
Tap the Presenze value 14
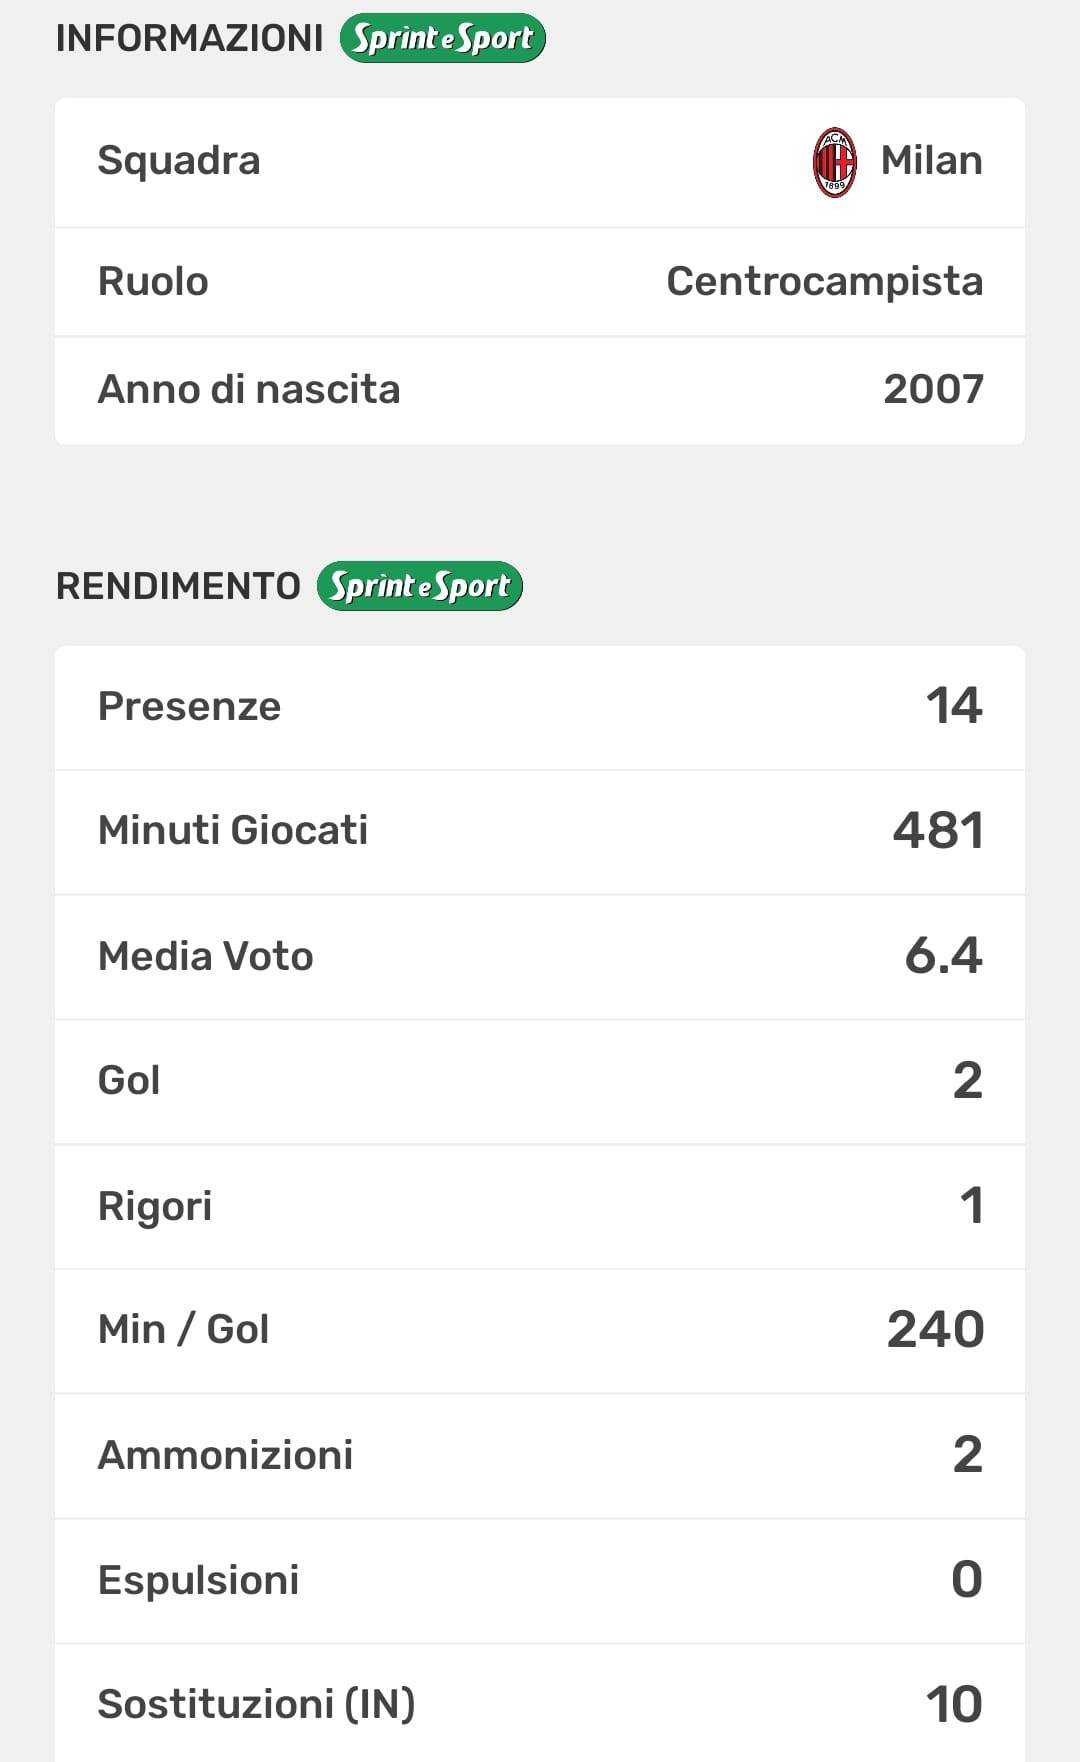954,706
